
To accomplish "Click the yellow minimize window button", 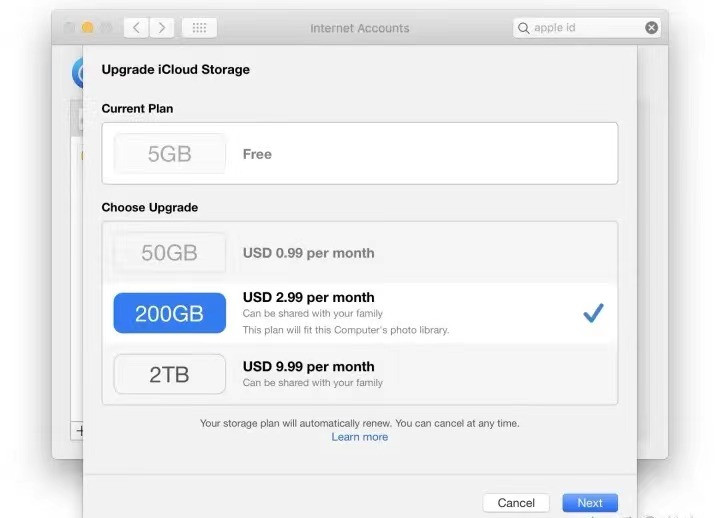I will click(x=87, y=28).
